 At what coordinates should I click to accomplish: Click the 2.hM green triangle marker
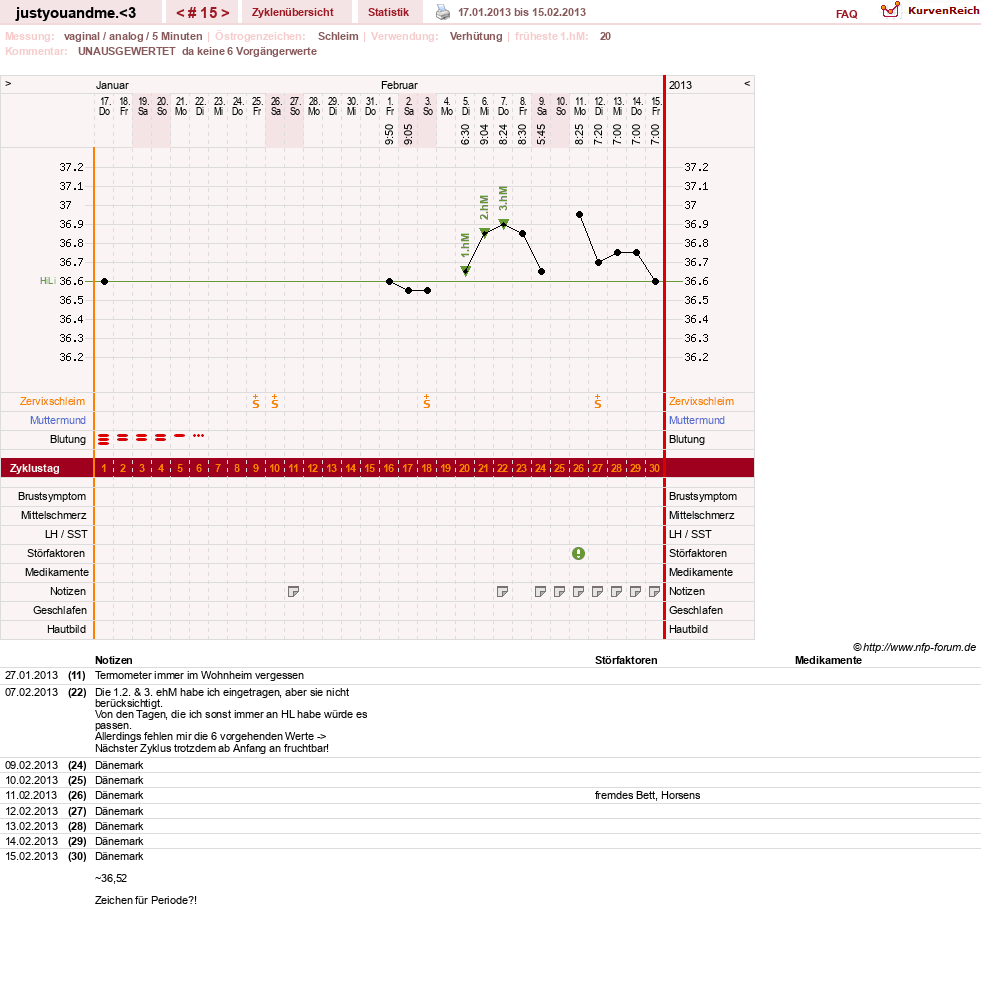click(x=484, y=232)
